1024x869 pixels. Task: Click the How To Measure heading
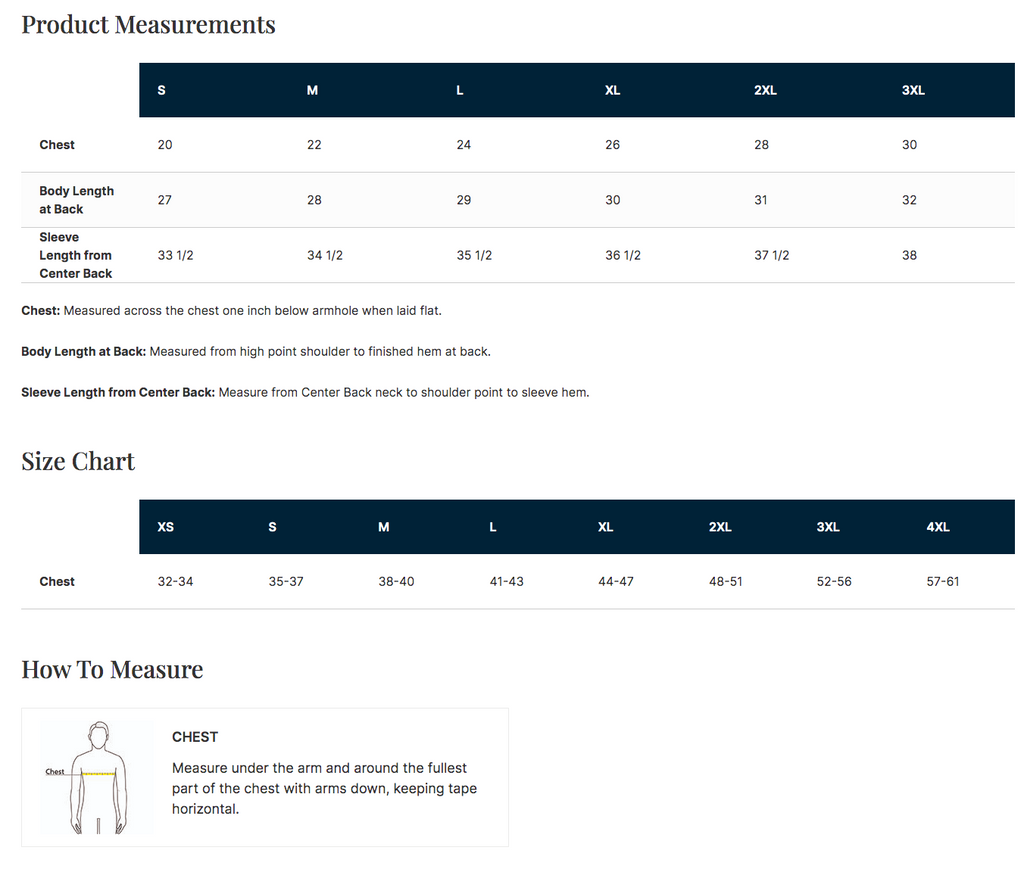click(112, 669)
